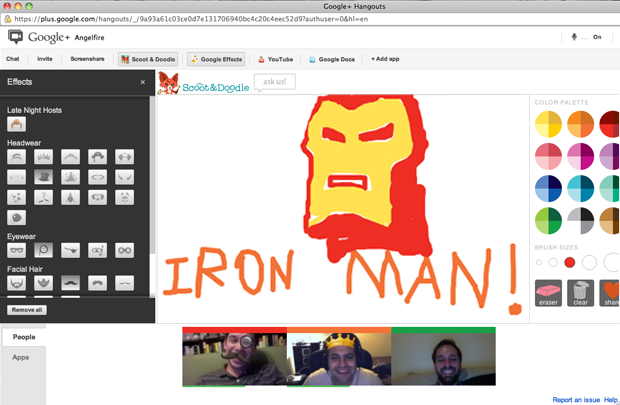Image resolution: width=620 pixels, height=405 pixels.
Task: Select the Google Effects app button
Action: (216, 59)
